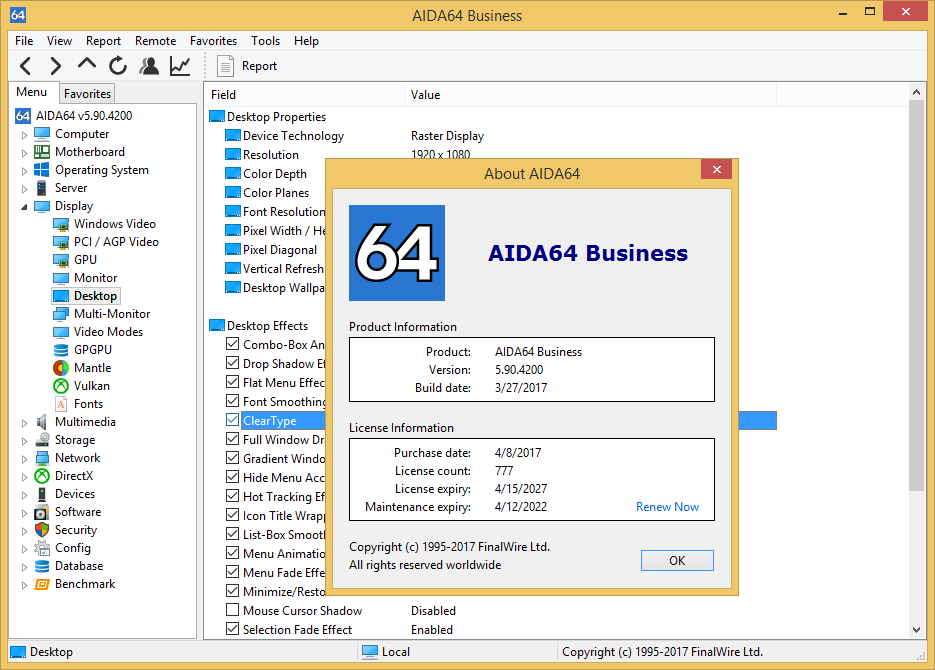Click the Operating System Windows-logo icon
Image resolution: width=935 pixels, height=670 pixels.
click(x=42, y=170)
